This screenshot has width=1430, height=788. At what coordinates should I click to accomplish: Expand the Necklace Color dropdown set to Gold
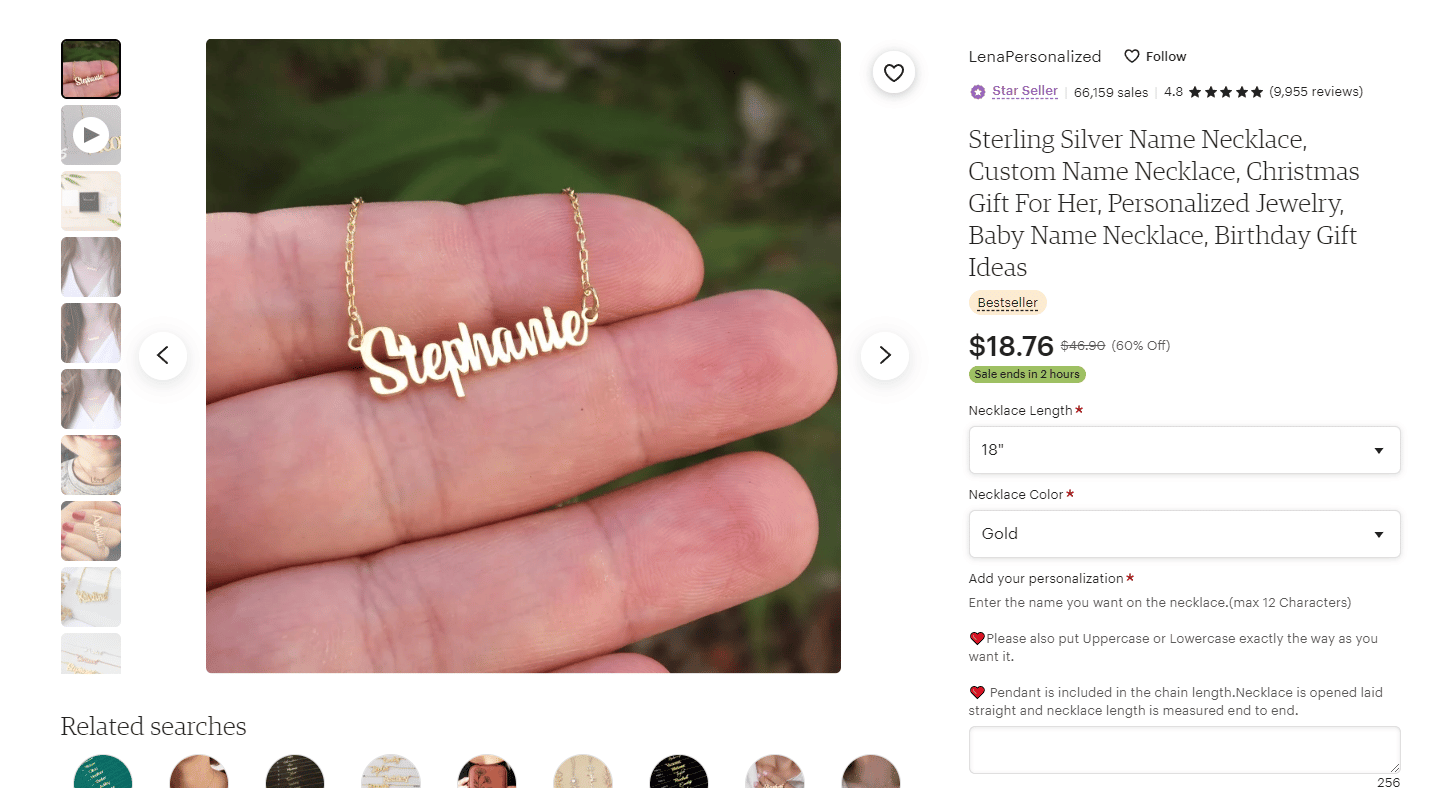point(1184,534)
